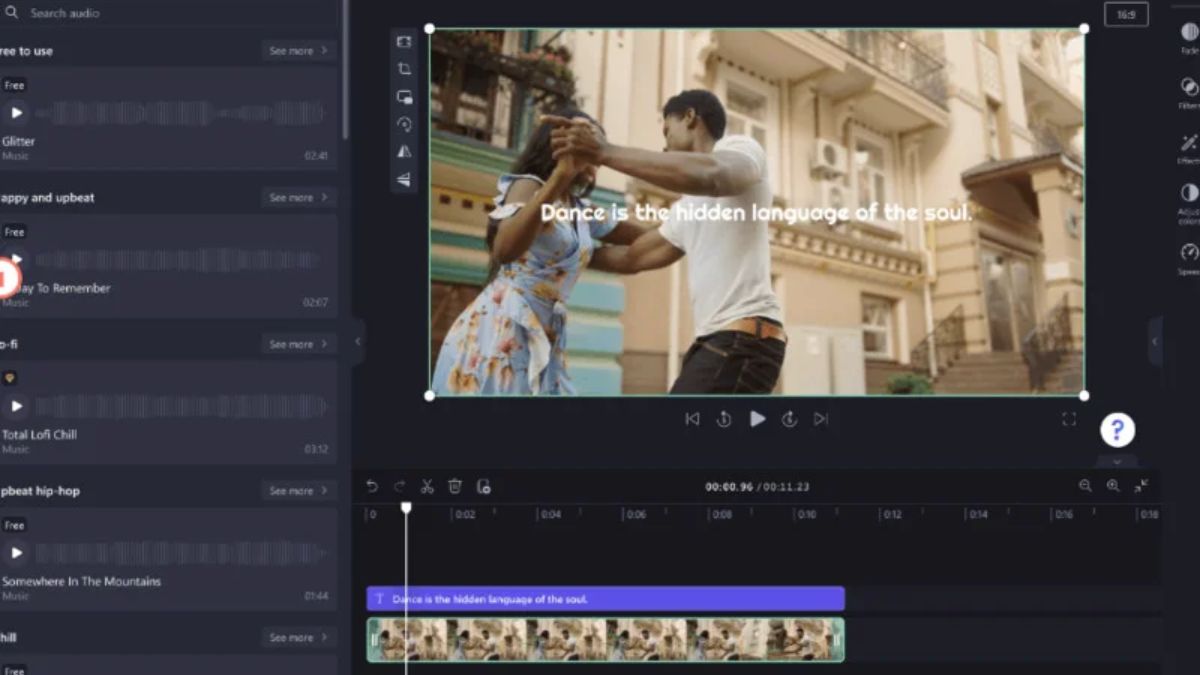
Task: Select the Crop tool in the preview toolbar
Action: (403, 69)
